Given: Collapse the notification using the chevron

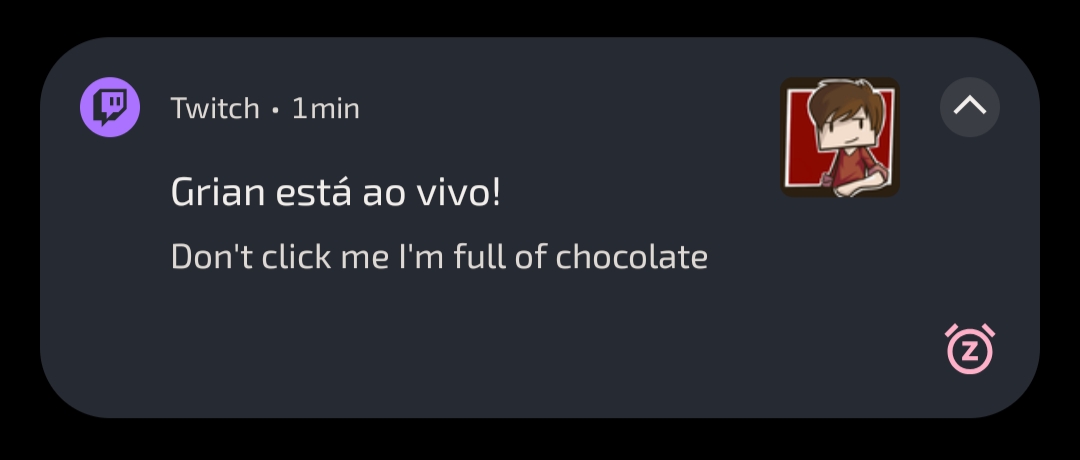Looking at the screenshot, I should pyautogui.click(x=969, y=107).
